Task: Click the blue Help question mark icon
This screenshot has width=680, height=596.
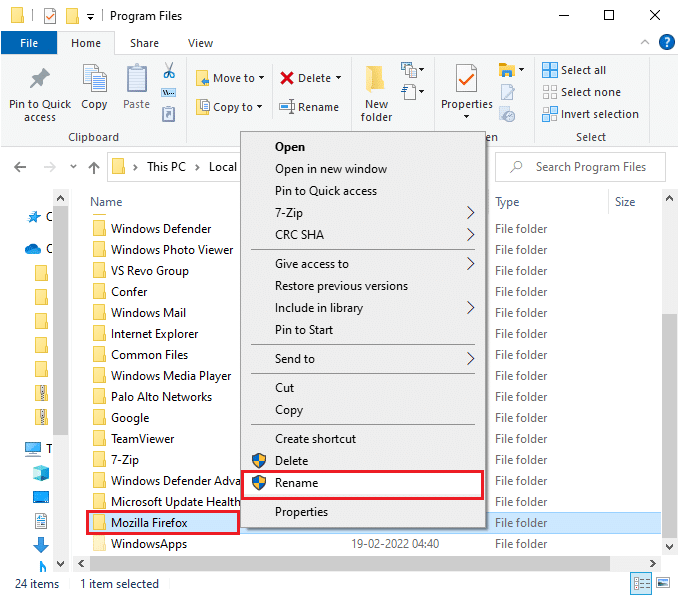Action: pos(666,43)
